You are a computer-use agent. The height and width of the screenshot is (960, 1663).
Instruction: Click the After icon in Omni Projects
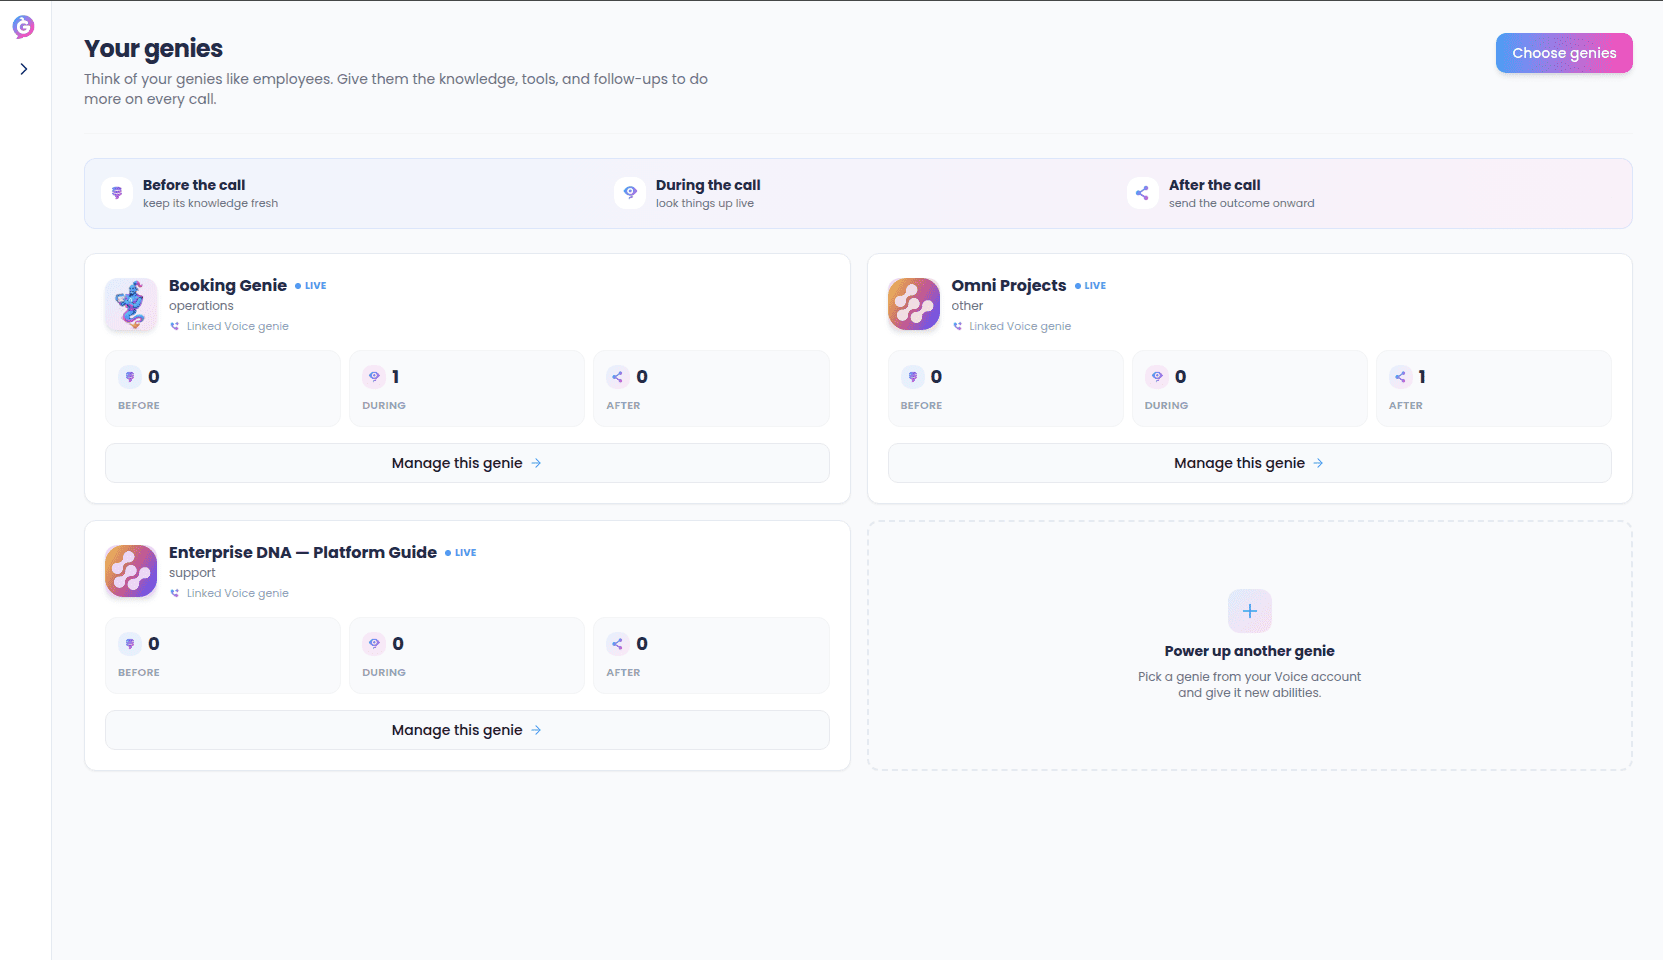pyautogui.click(x=1401, y=377)
